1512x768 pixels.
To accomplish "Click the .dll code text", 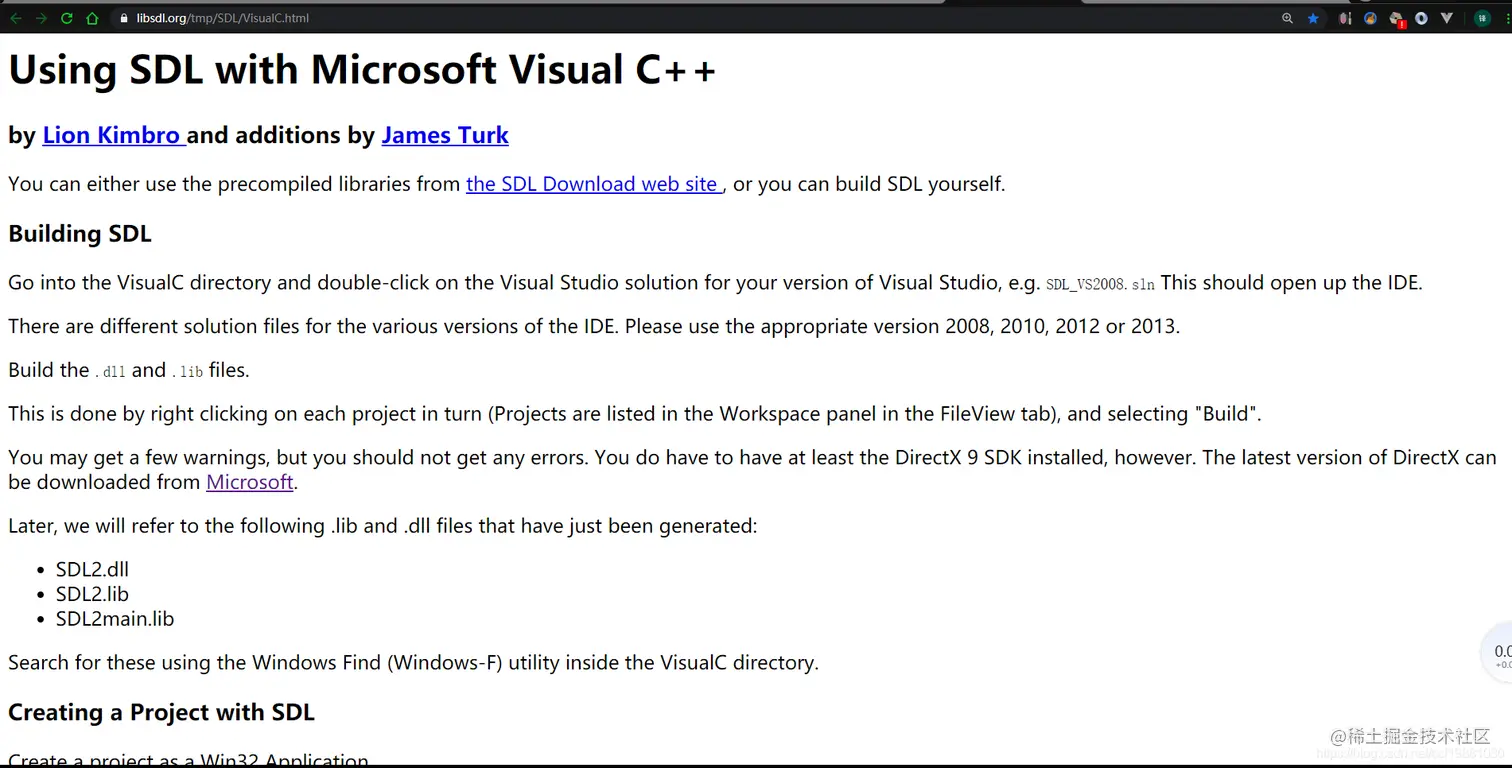I will coord(110,372).
